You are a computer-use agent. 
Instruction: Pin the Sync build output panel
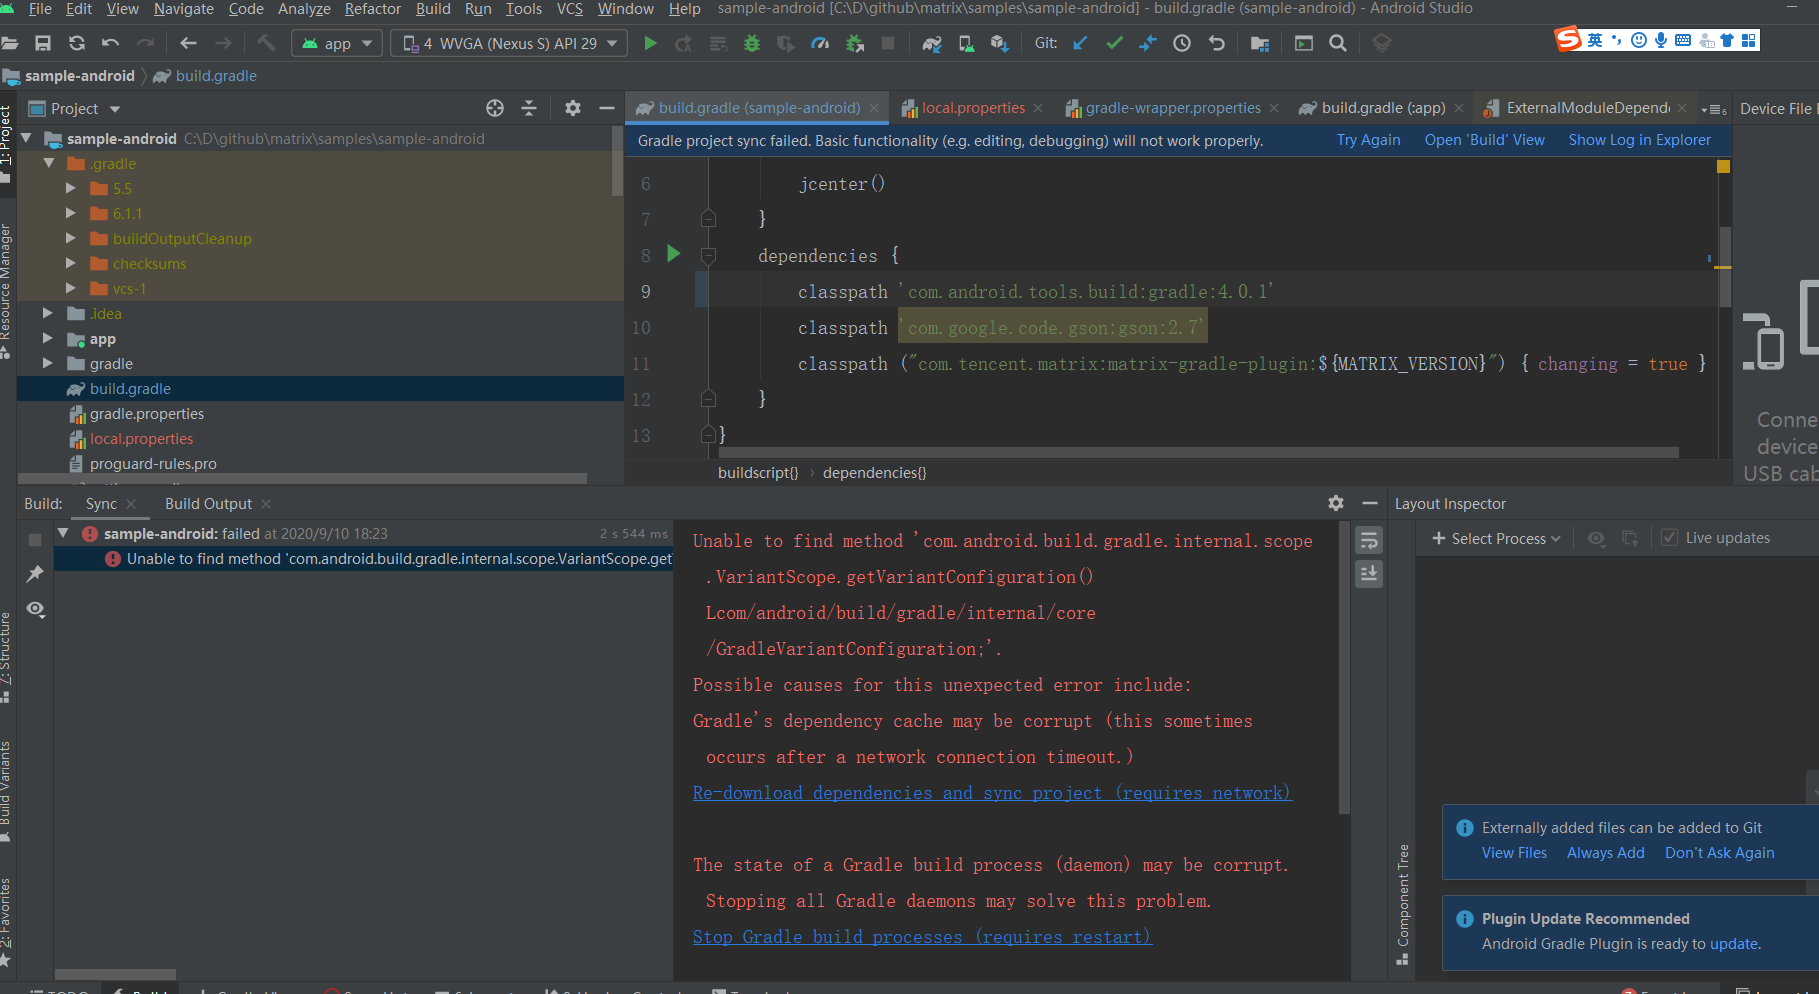click(x=35, y=573)
